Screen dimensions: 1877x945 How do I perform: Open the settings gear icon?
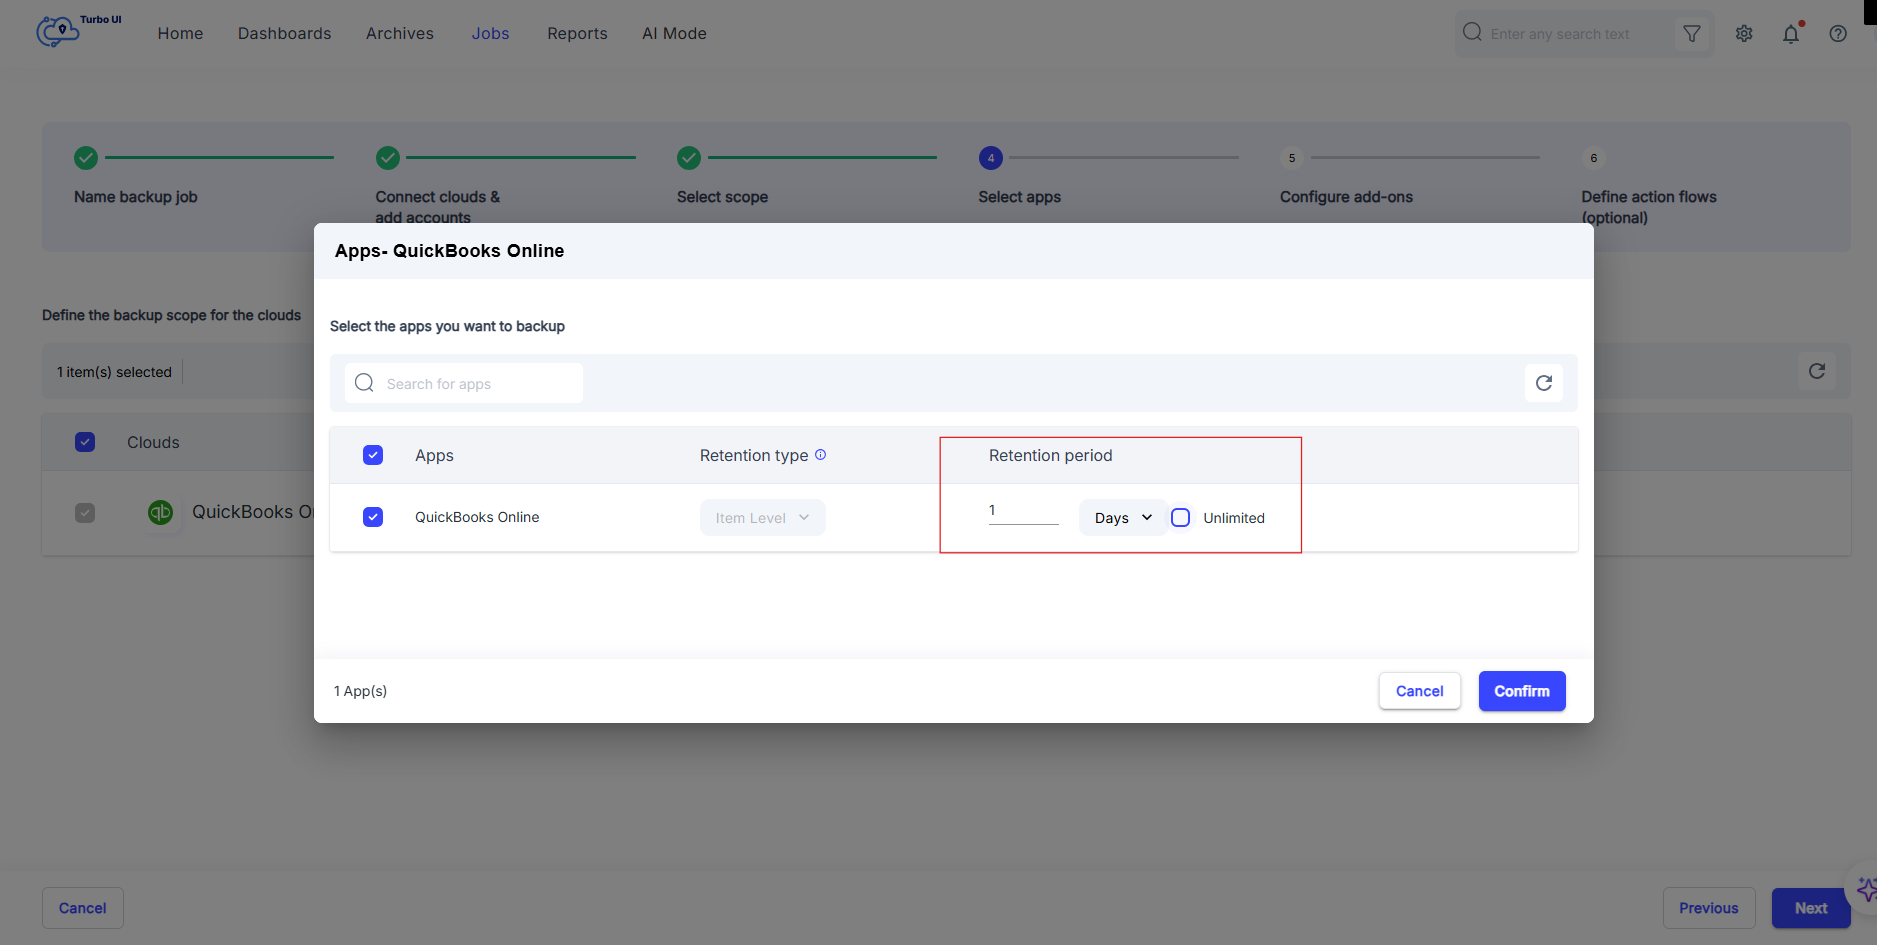click(1744, 34)
